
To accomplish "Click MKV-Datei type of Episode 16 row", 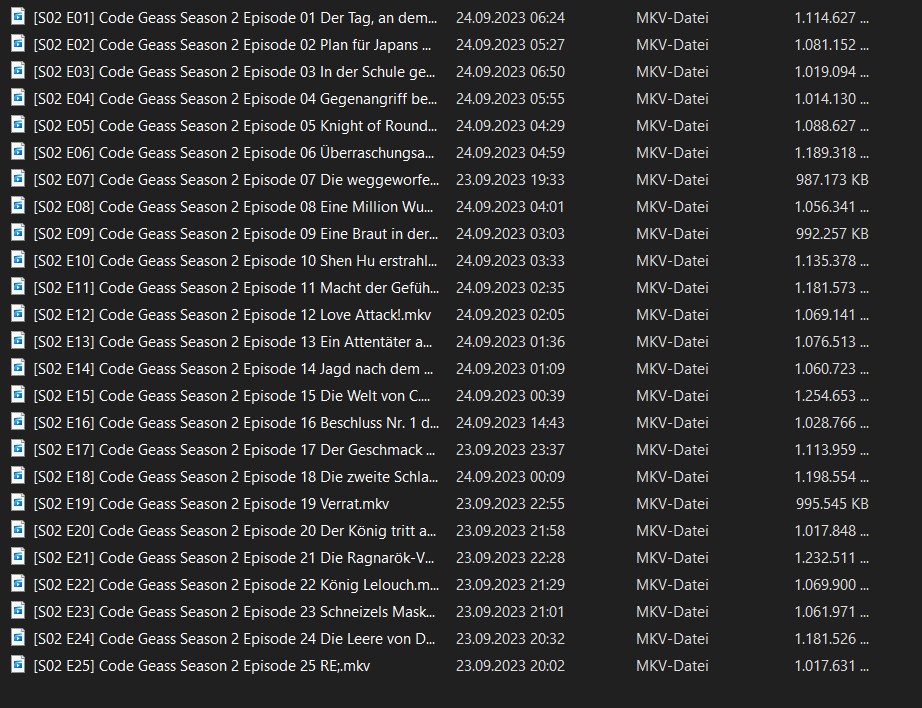I will 672,423.
